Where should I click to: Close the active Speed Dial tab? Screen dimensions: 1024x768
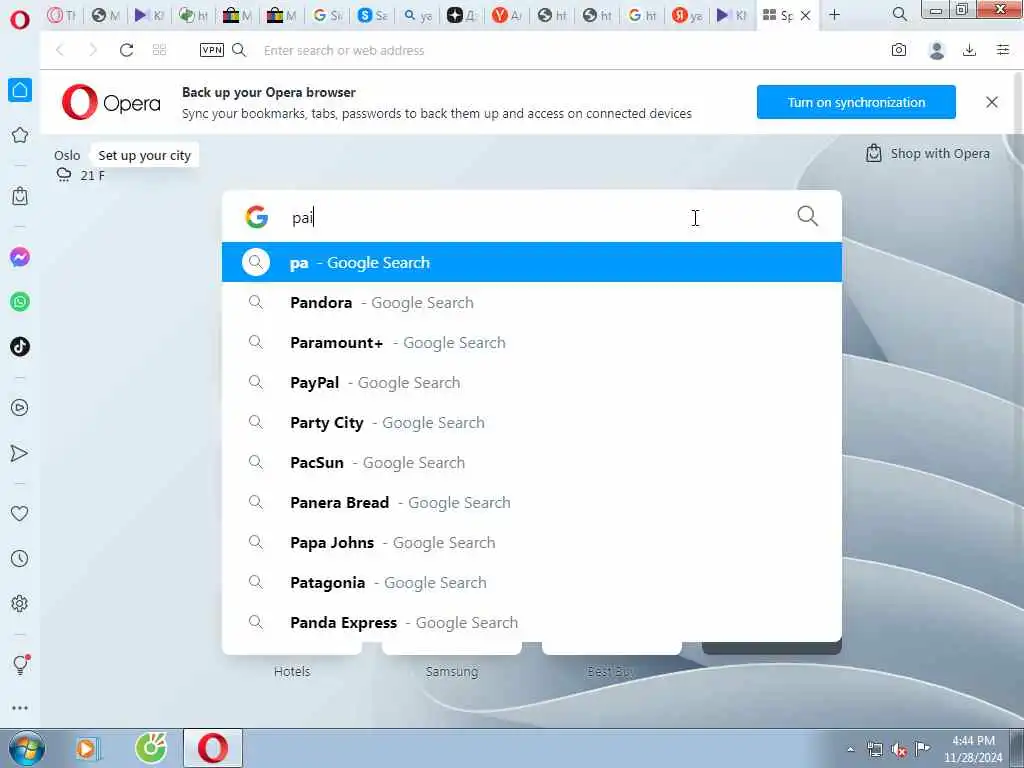click(x=805, y=15)
